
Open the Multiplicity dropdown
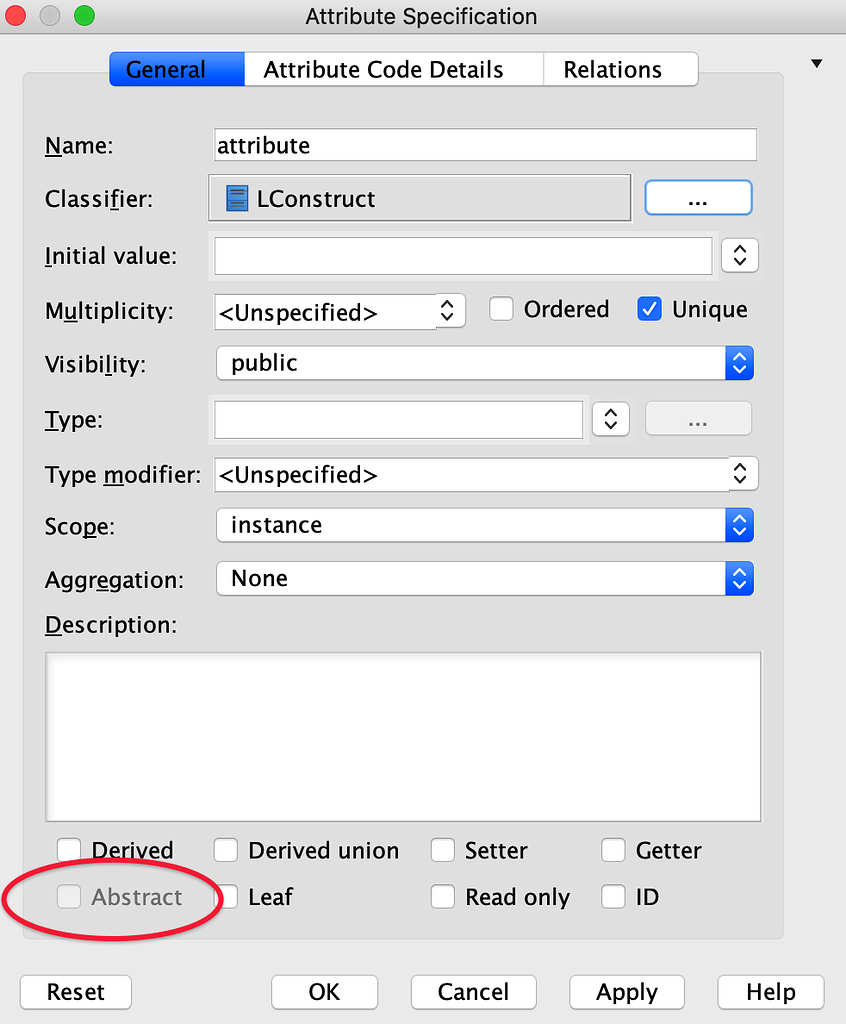coord(449,311)
